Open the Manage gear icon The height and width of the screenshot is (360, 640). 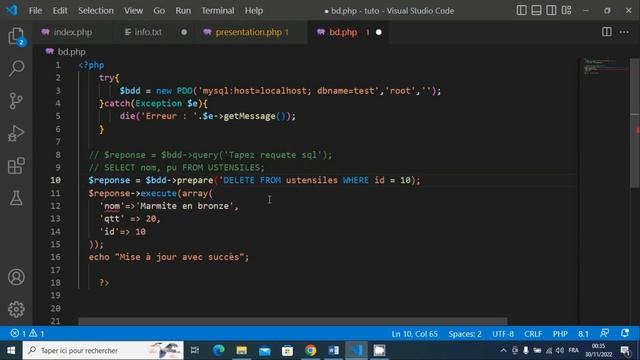pos(16,309)
